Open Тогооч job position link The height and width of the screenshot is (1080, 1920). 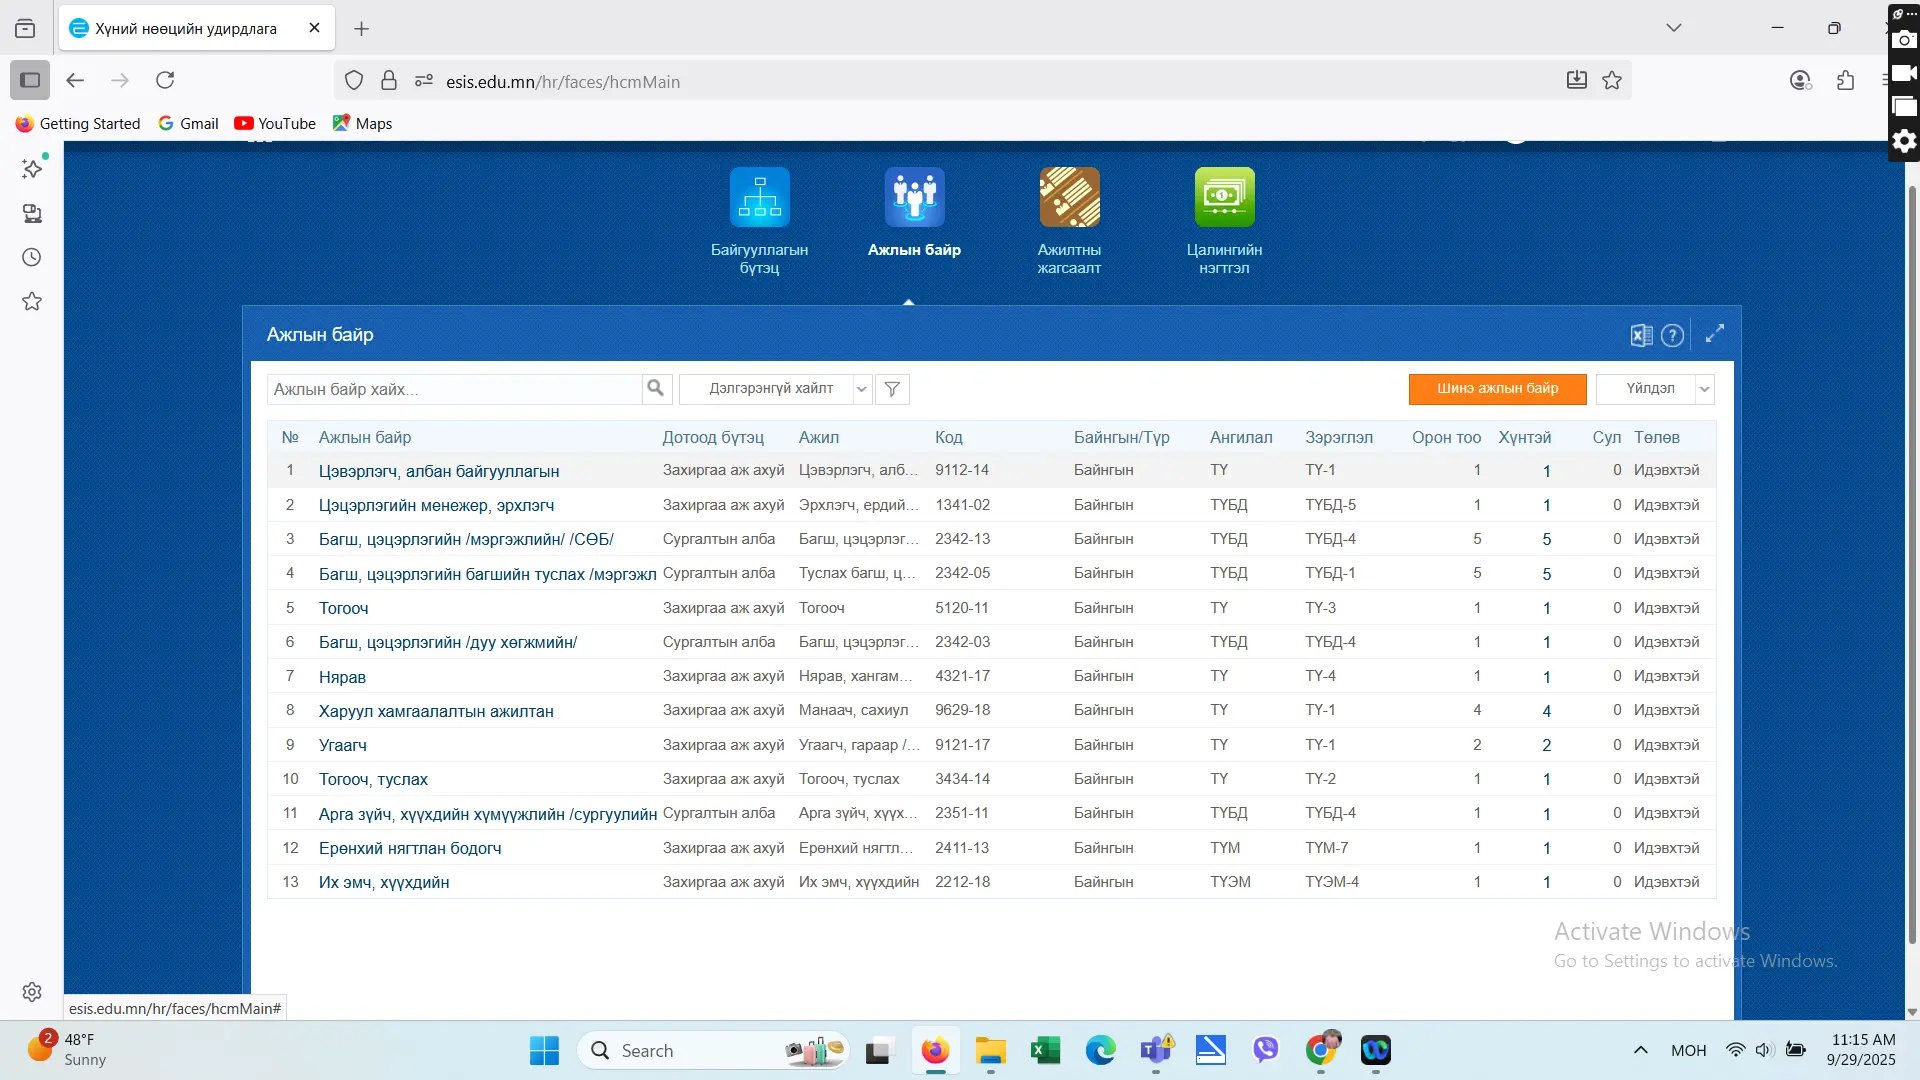(x=343, y=608)
